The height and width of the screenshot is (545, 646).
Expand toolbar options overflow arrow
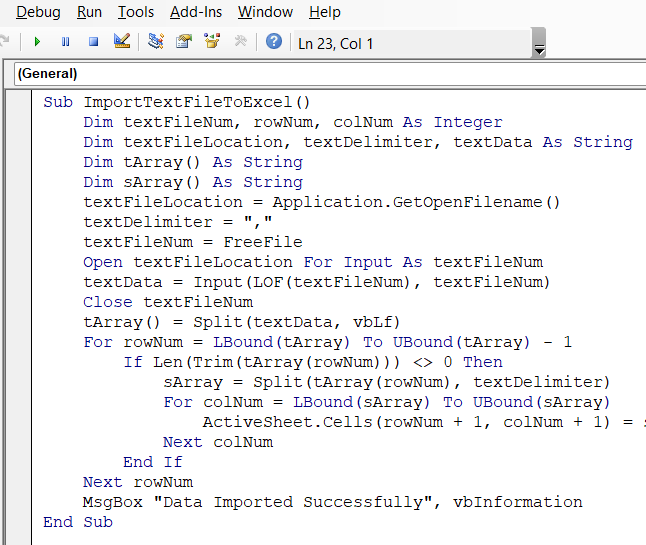pos(539,43)
